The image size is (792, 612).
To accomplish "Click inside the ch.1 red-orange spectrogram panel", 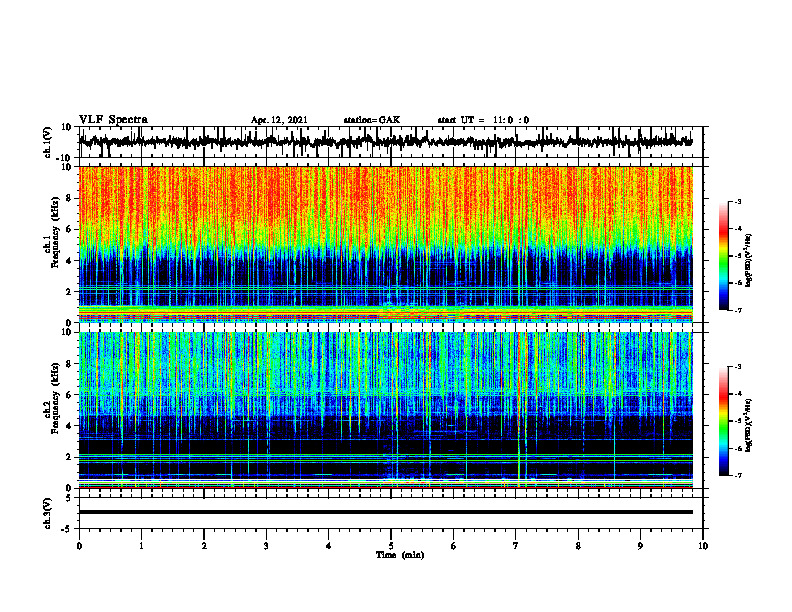I will (385, 244).
